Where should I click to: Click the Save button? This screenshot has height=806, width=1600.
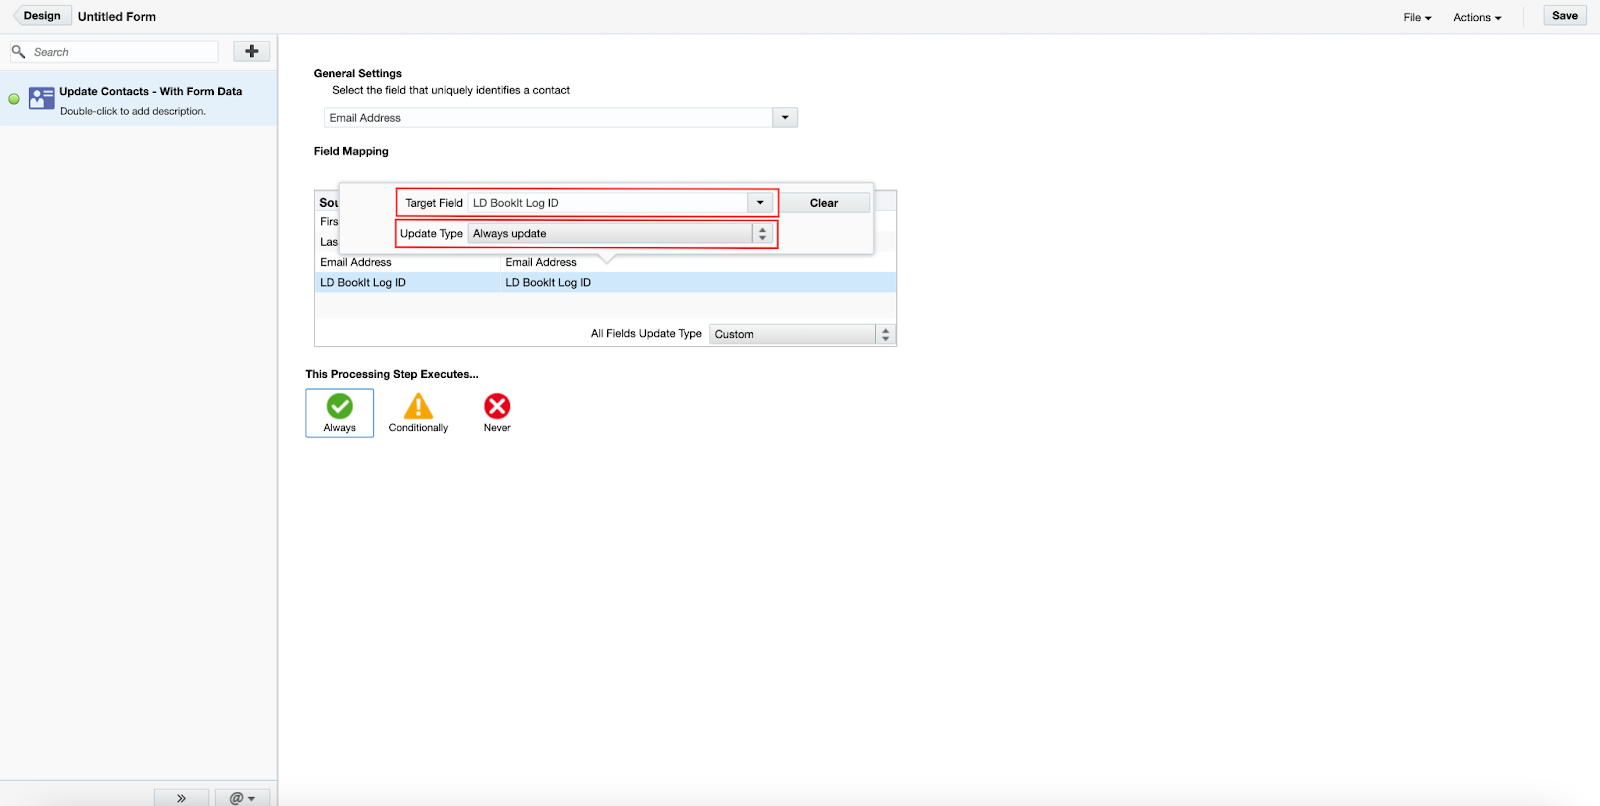(x=1564, y=16)
